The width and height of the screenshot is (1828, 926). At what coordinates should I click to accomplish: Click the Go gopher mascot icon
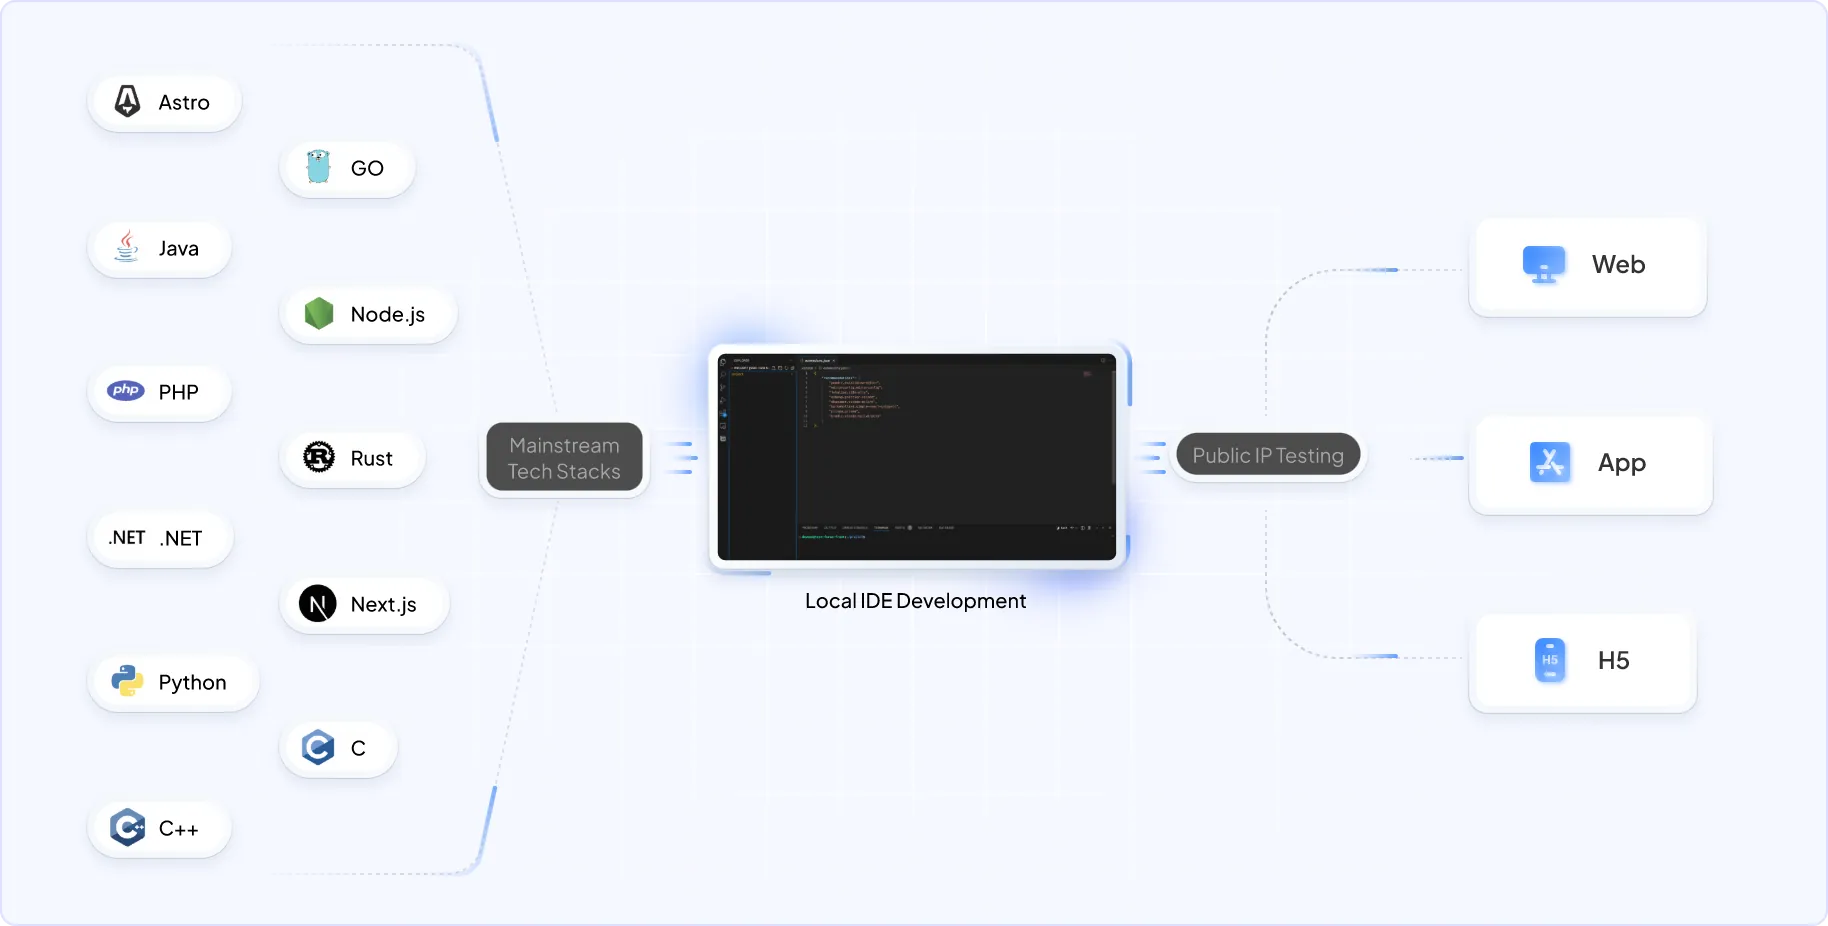pos(318,167)
